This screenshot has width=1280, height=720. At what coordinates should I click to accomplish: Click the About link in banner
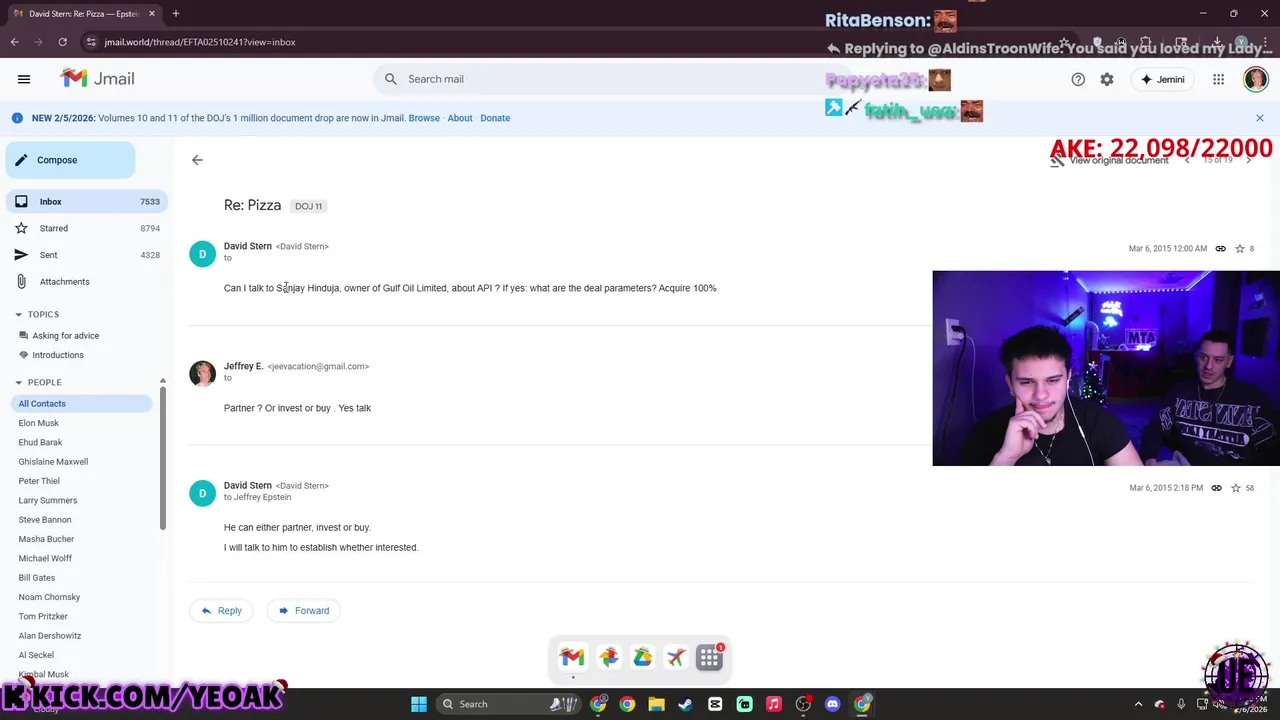click(460, 118)
